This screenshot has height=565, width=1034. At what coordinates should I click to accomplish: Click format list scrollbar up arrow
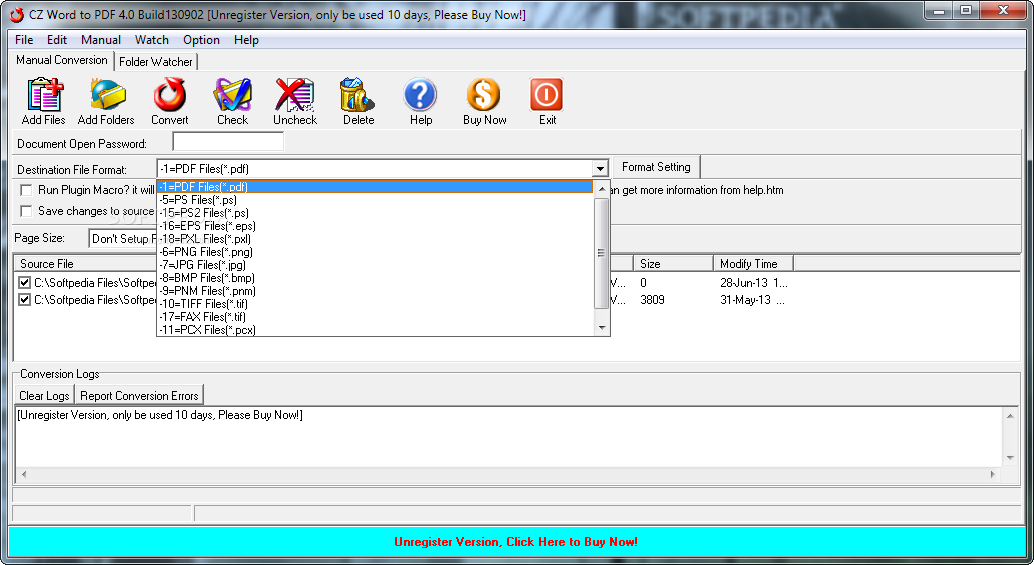click(601, 189)
